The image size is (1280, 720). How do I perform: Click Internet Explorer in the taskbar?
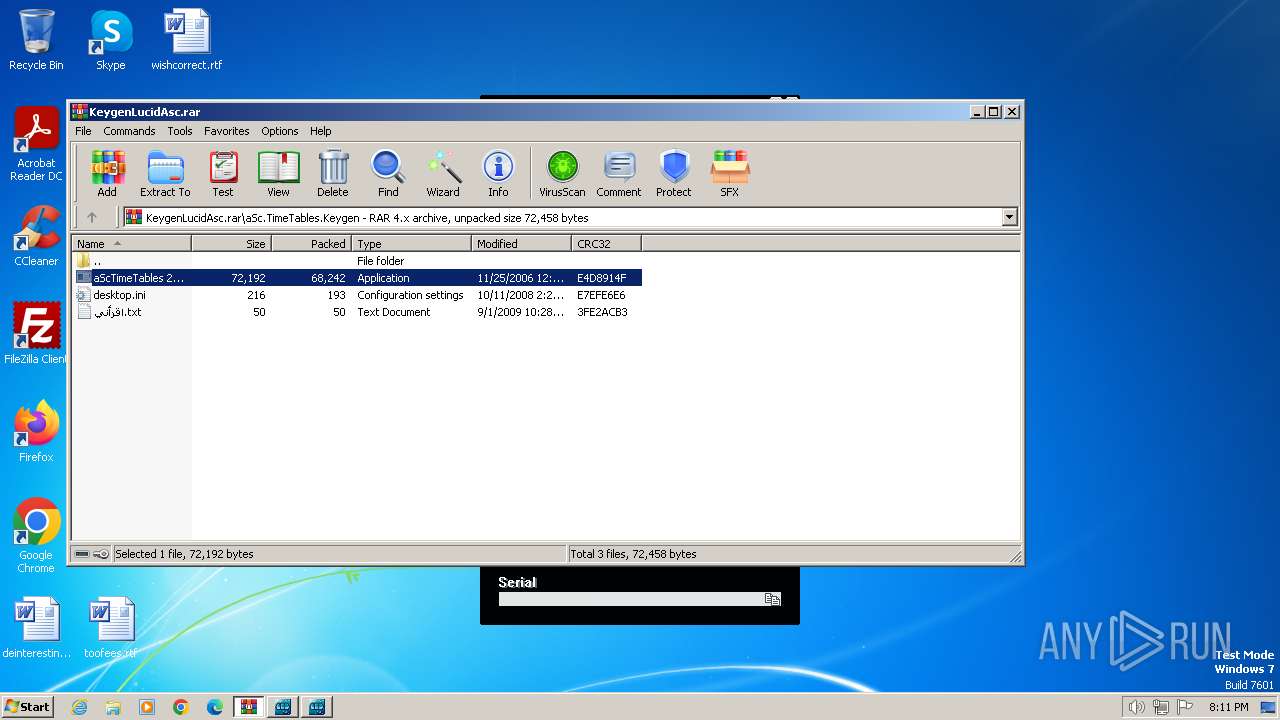click(79, 707)
